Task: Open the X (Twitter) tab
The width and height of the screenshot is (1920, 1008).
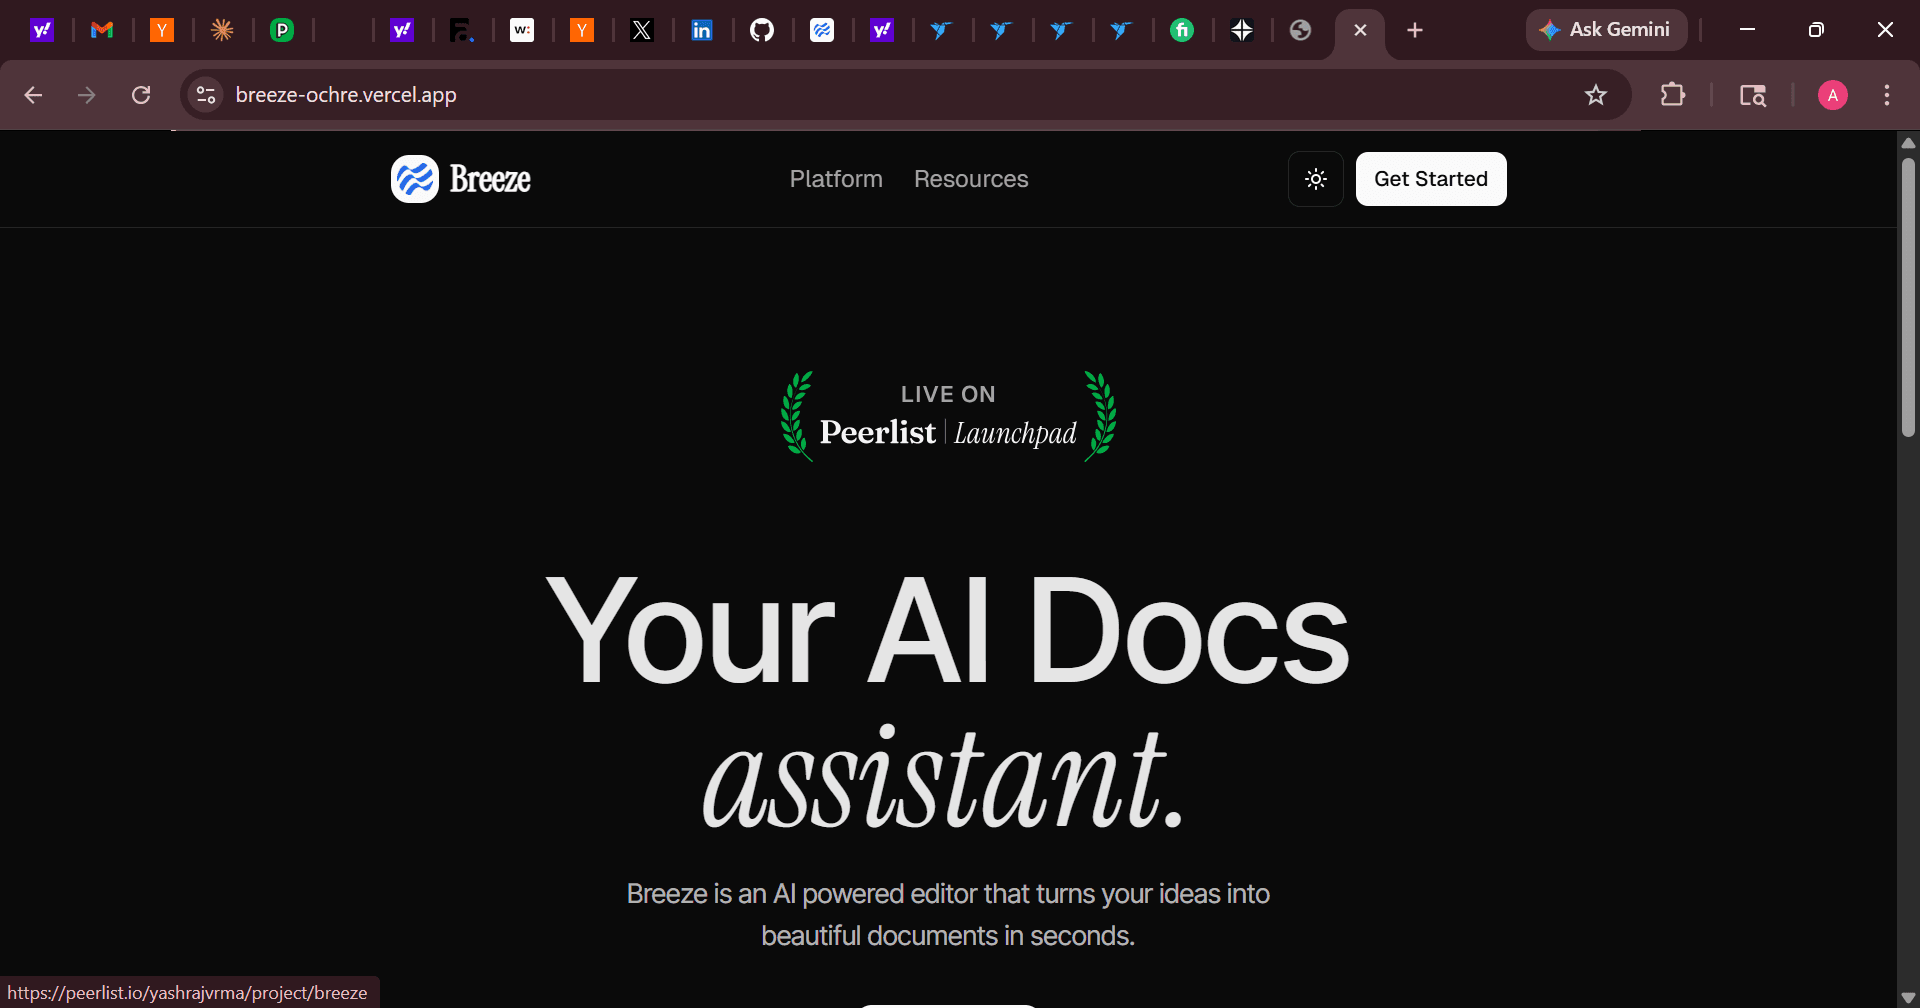Action: pos(642,30)
